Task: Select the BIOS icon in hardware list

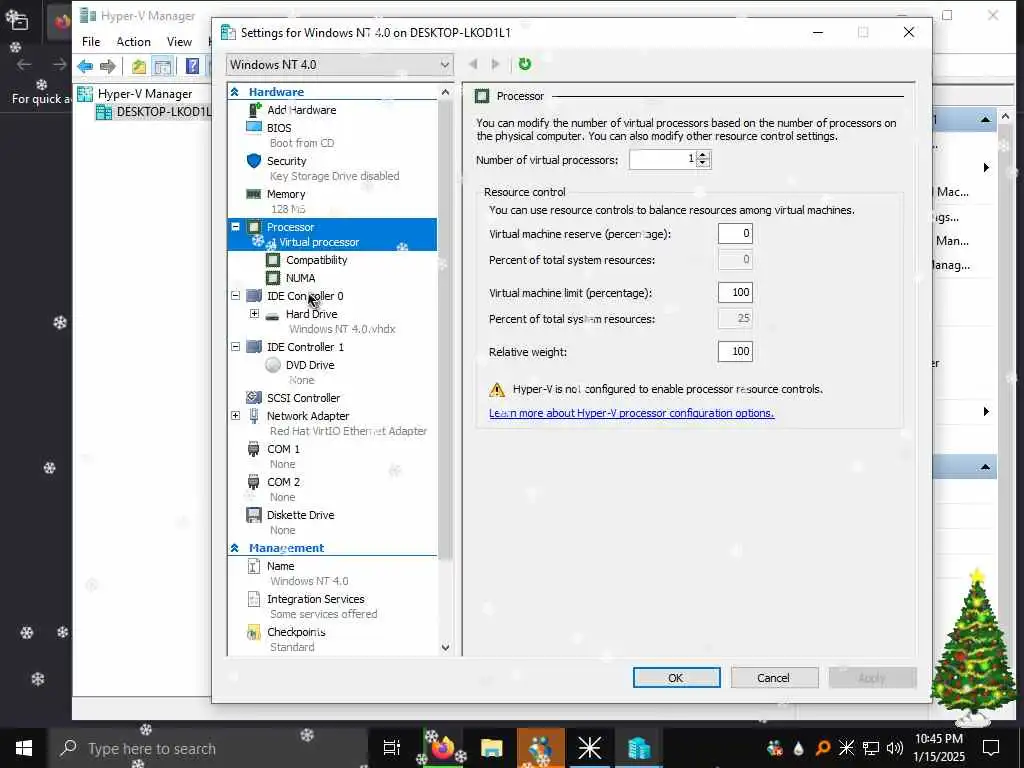Action: [x=254, y=127]
